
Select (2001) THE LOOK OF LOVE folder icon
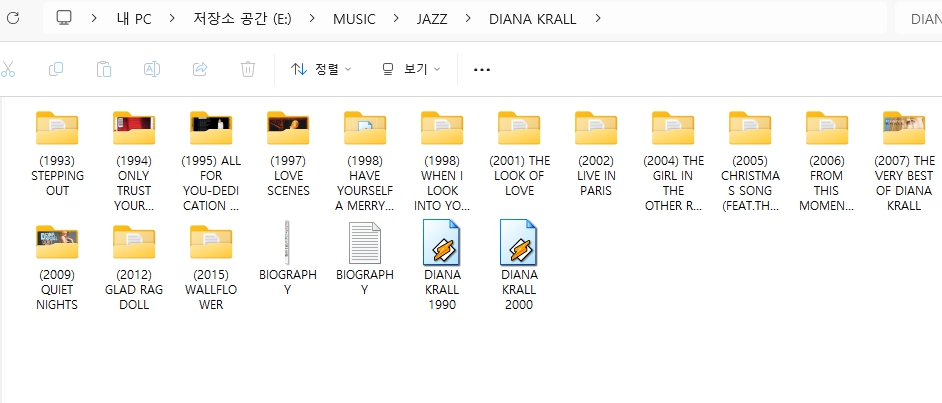(x=519, y=128)
